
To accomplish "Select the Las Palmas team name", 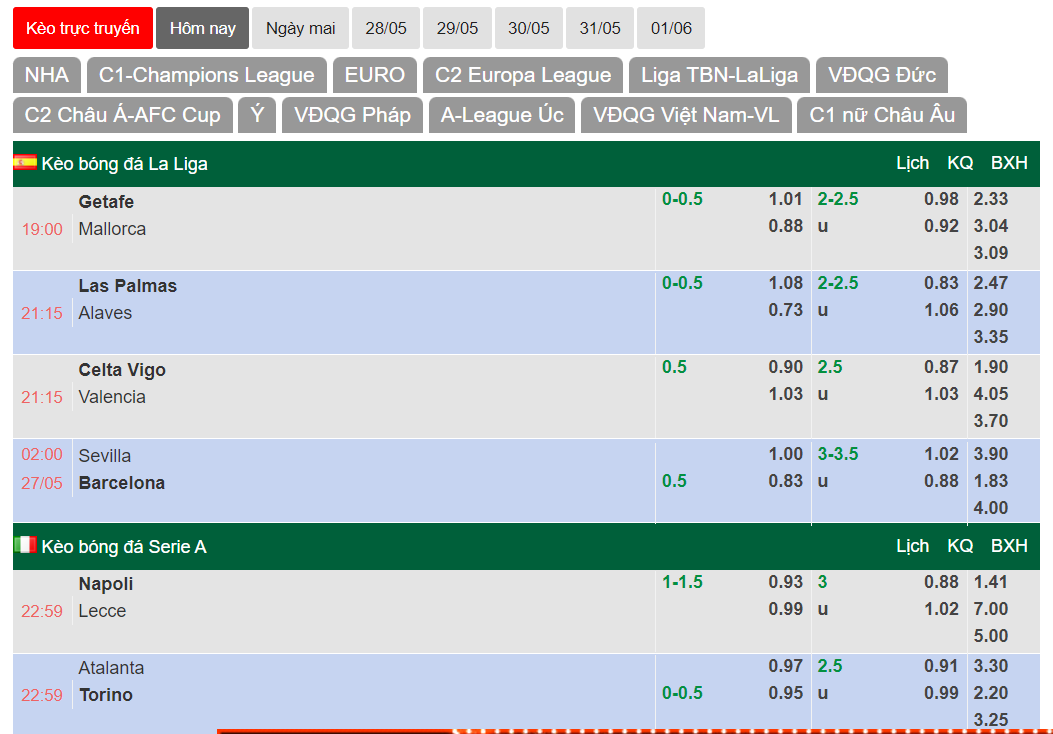I will [128, 285].
